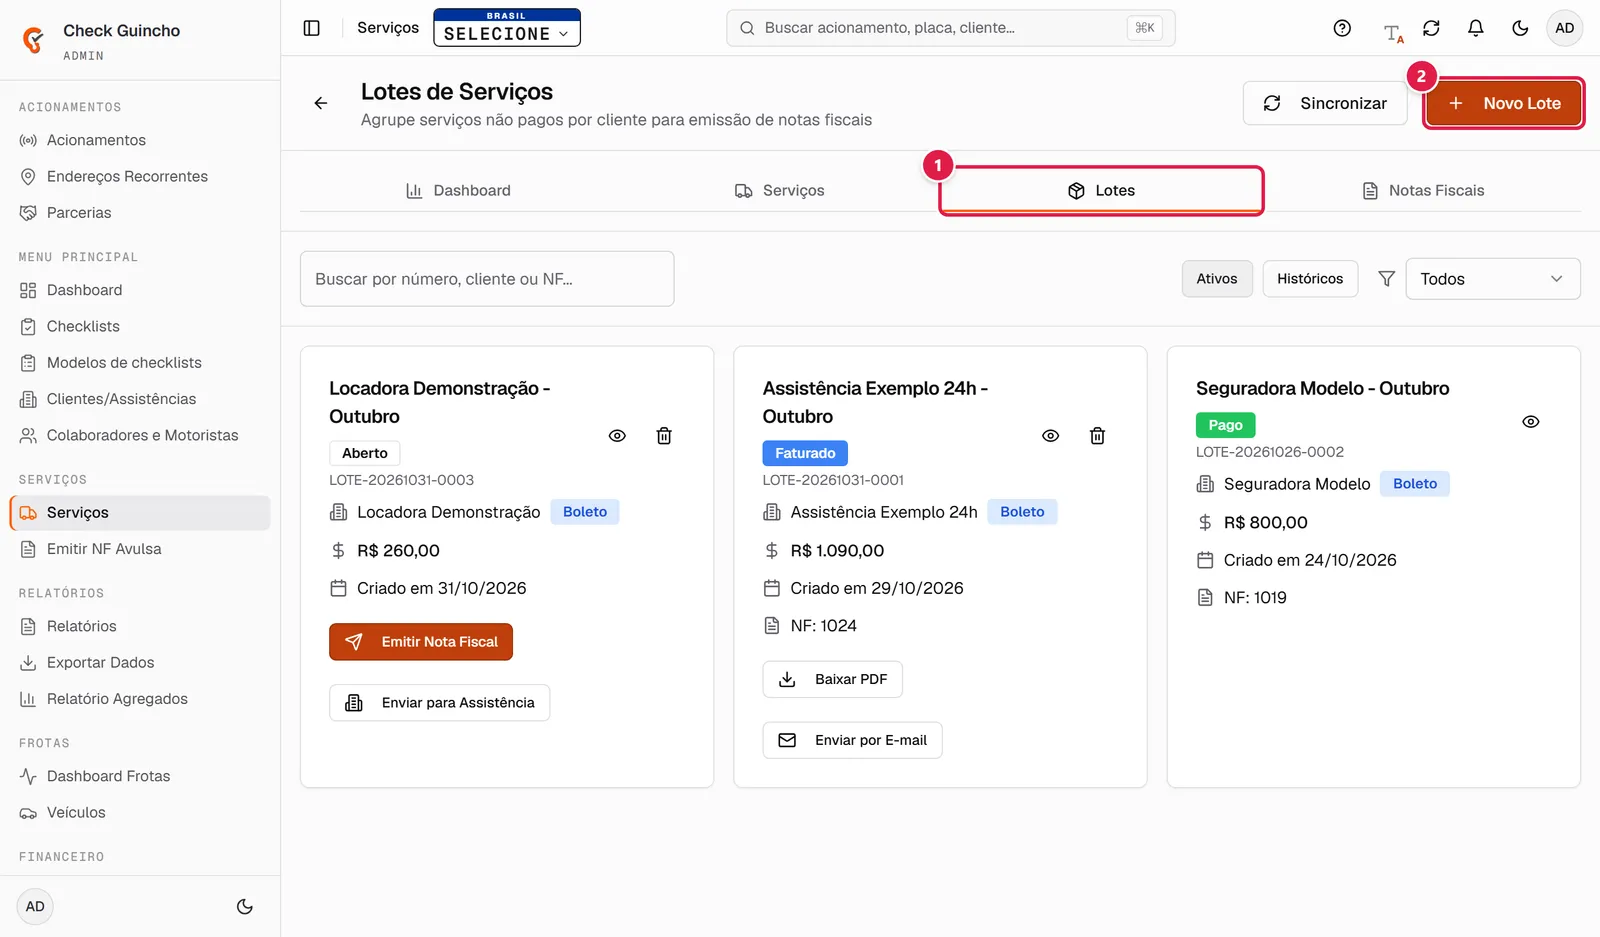Screen dimensions: 1600x937
Task: Delete the Locadora Demonstração lot
Action: tap(664, 436)
